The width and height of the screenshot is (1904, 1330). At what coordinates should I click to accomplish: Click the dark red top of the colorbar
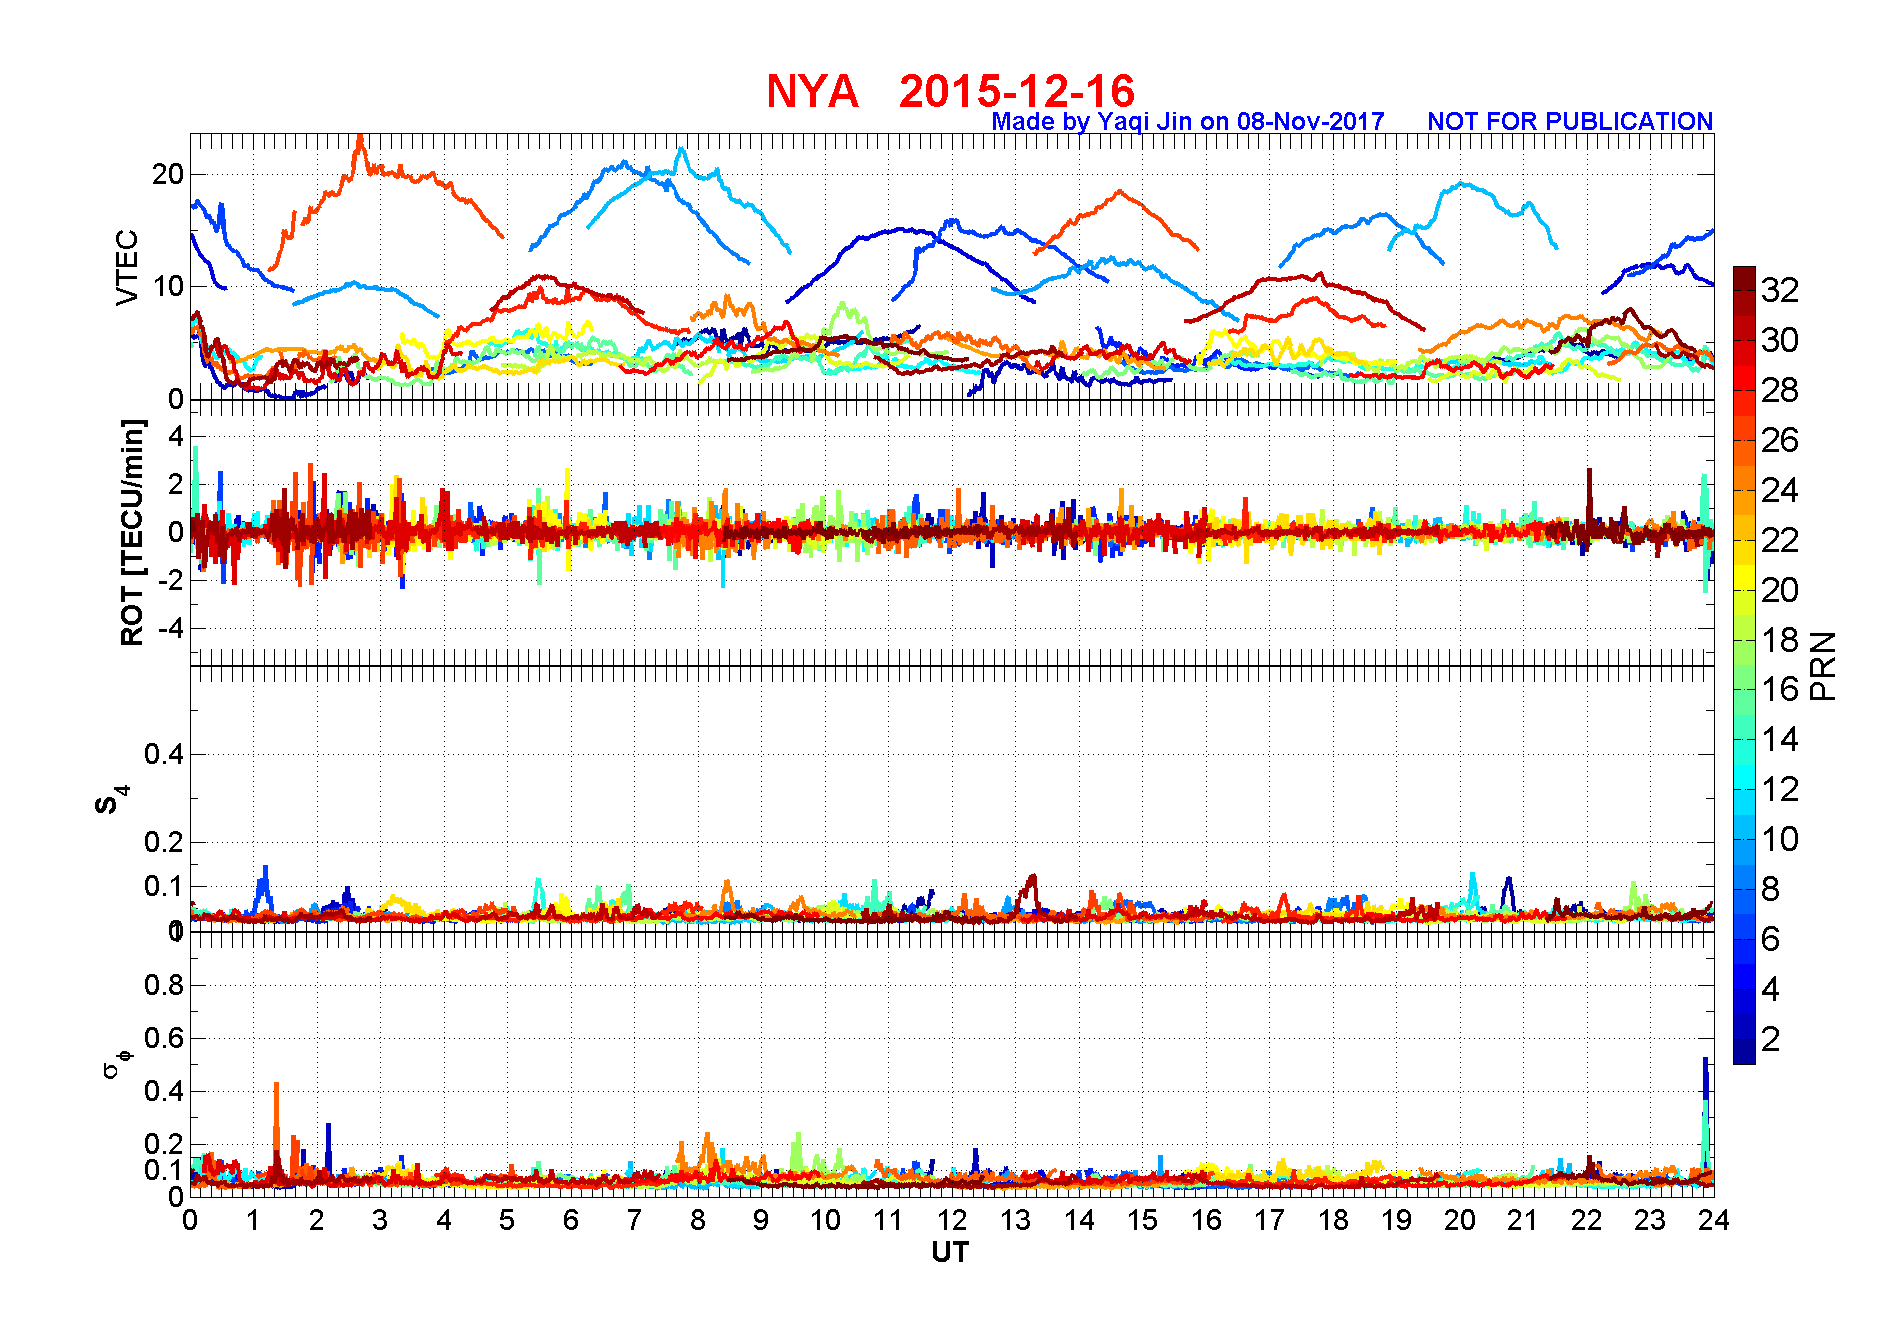pos(1744,278)
